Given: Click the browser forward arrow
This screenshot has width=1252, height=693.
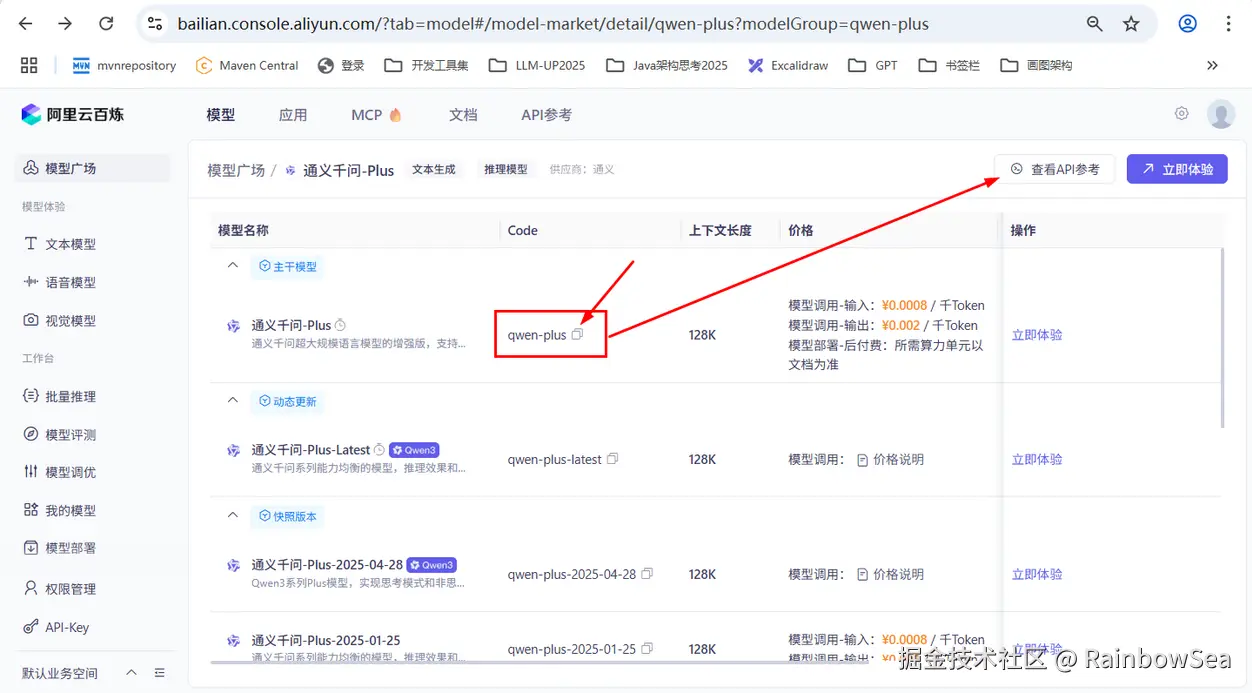Looking at the screenshot, I should [x=65, y=24].
